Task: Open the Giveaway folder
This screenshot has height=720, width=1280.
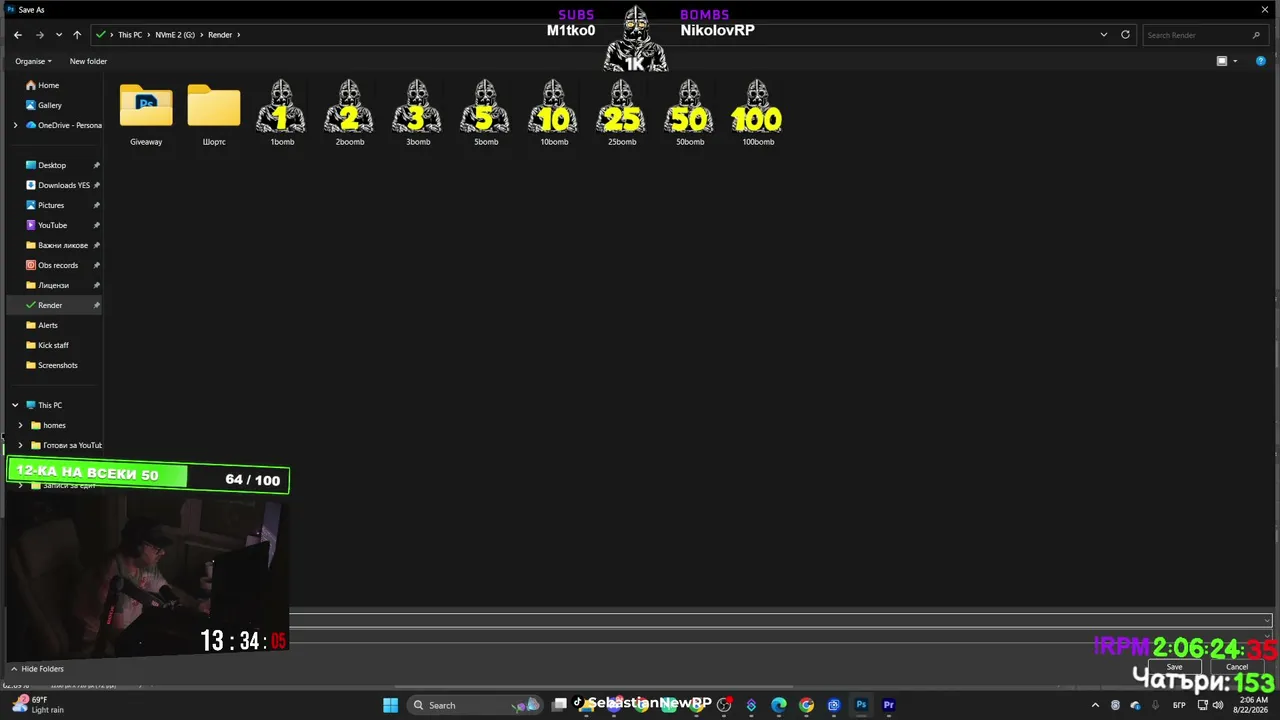Action: 146,115
